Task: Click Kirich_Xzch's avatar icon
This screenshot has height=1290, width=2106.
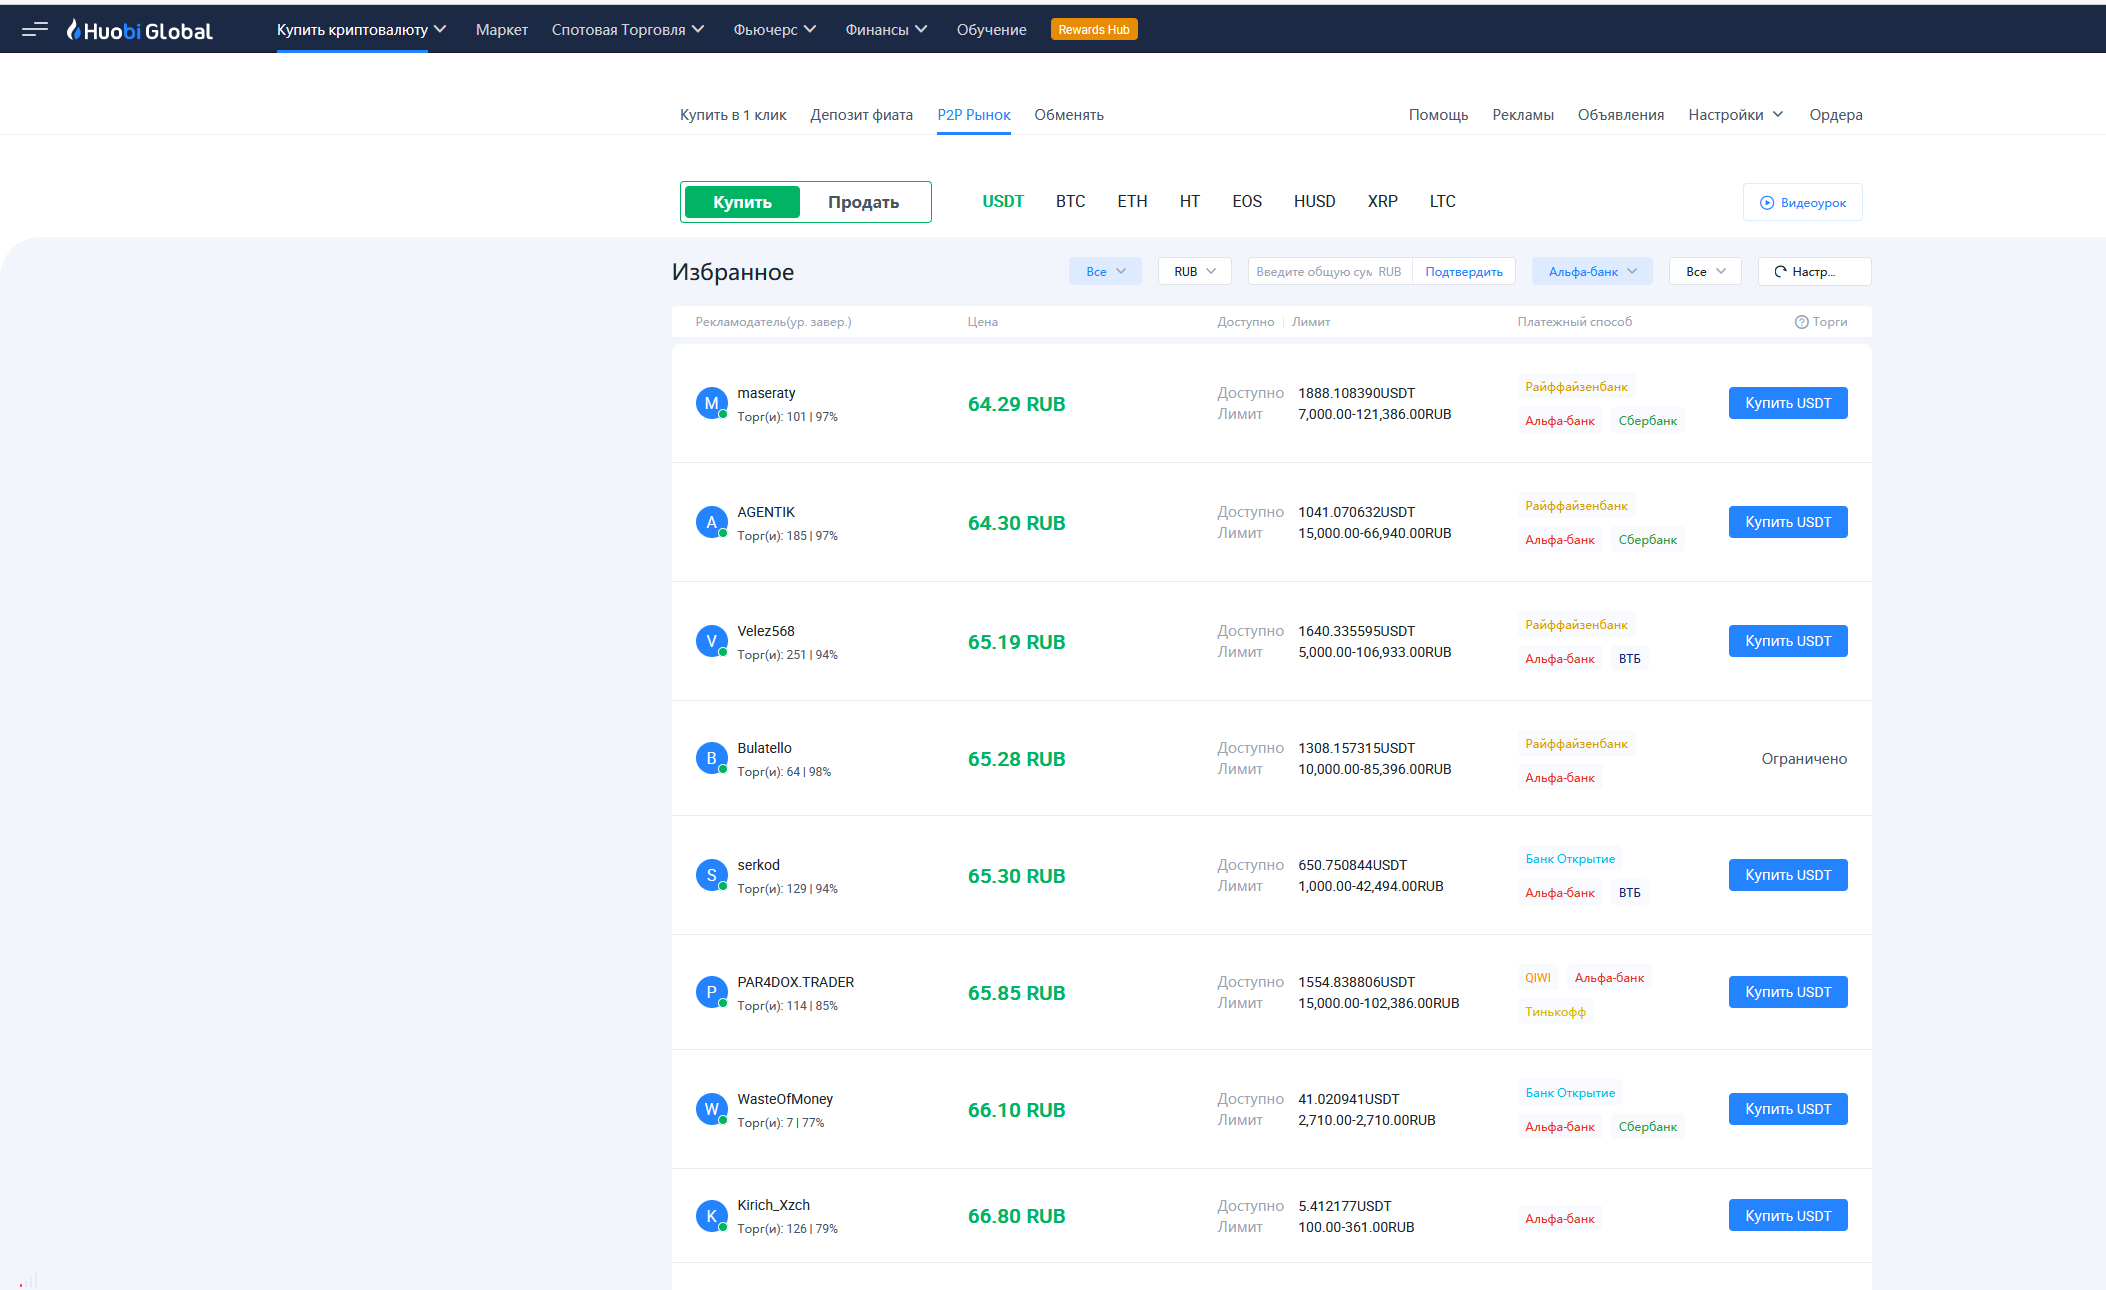Action: coord(711,1216)
